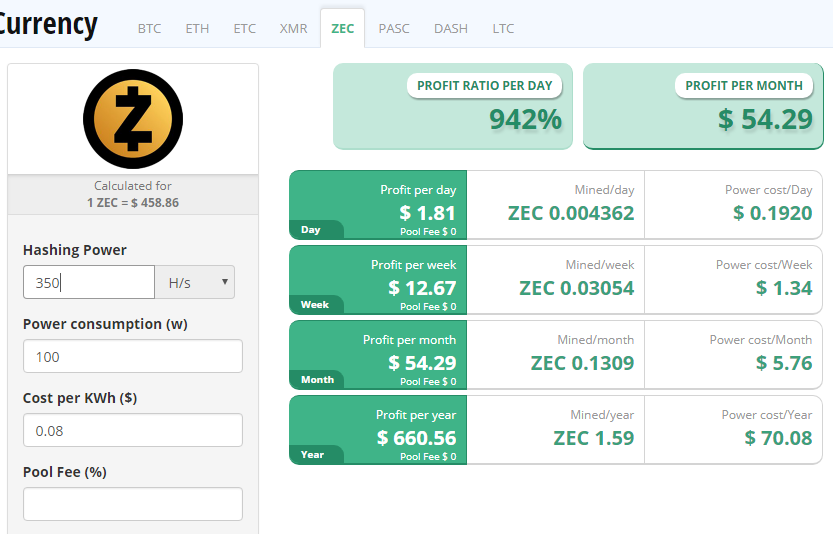Click the Mined/month ZEC value

tap(570, 363)
